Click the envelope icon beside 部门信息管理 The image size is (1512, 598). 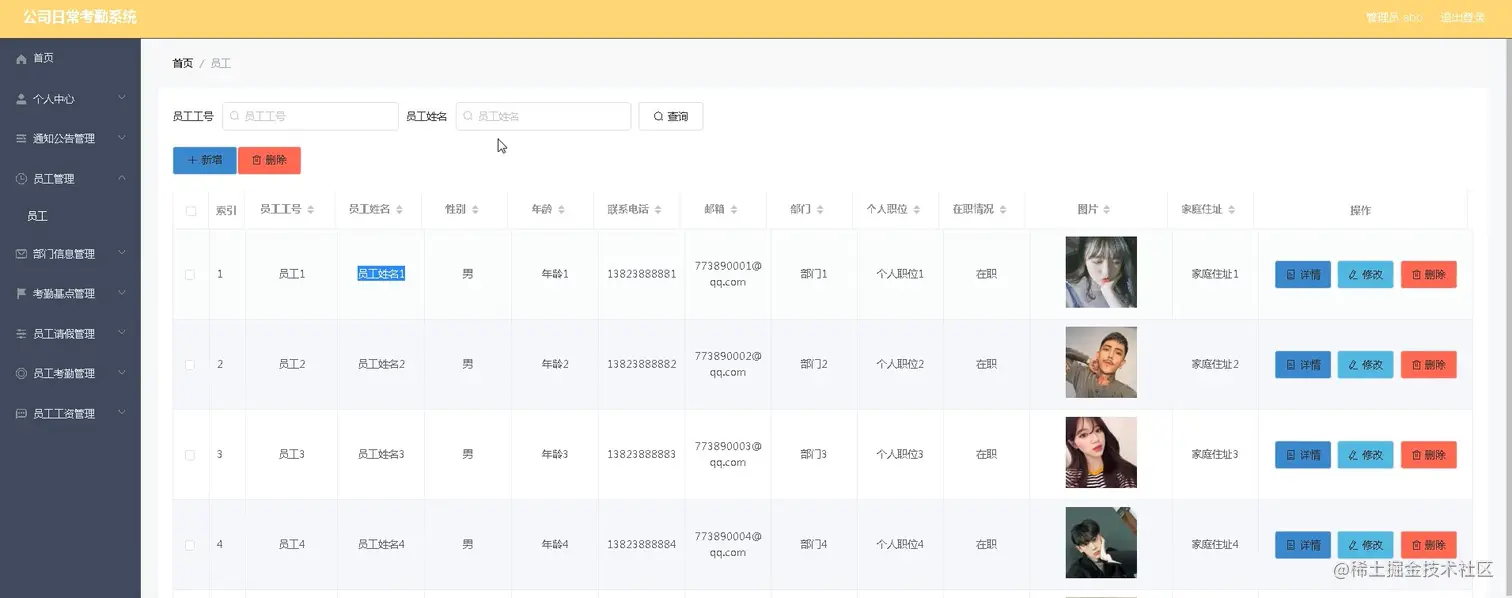pyautogui.click(x=21, y=254)
